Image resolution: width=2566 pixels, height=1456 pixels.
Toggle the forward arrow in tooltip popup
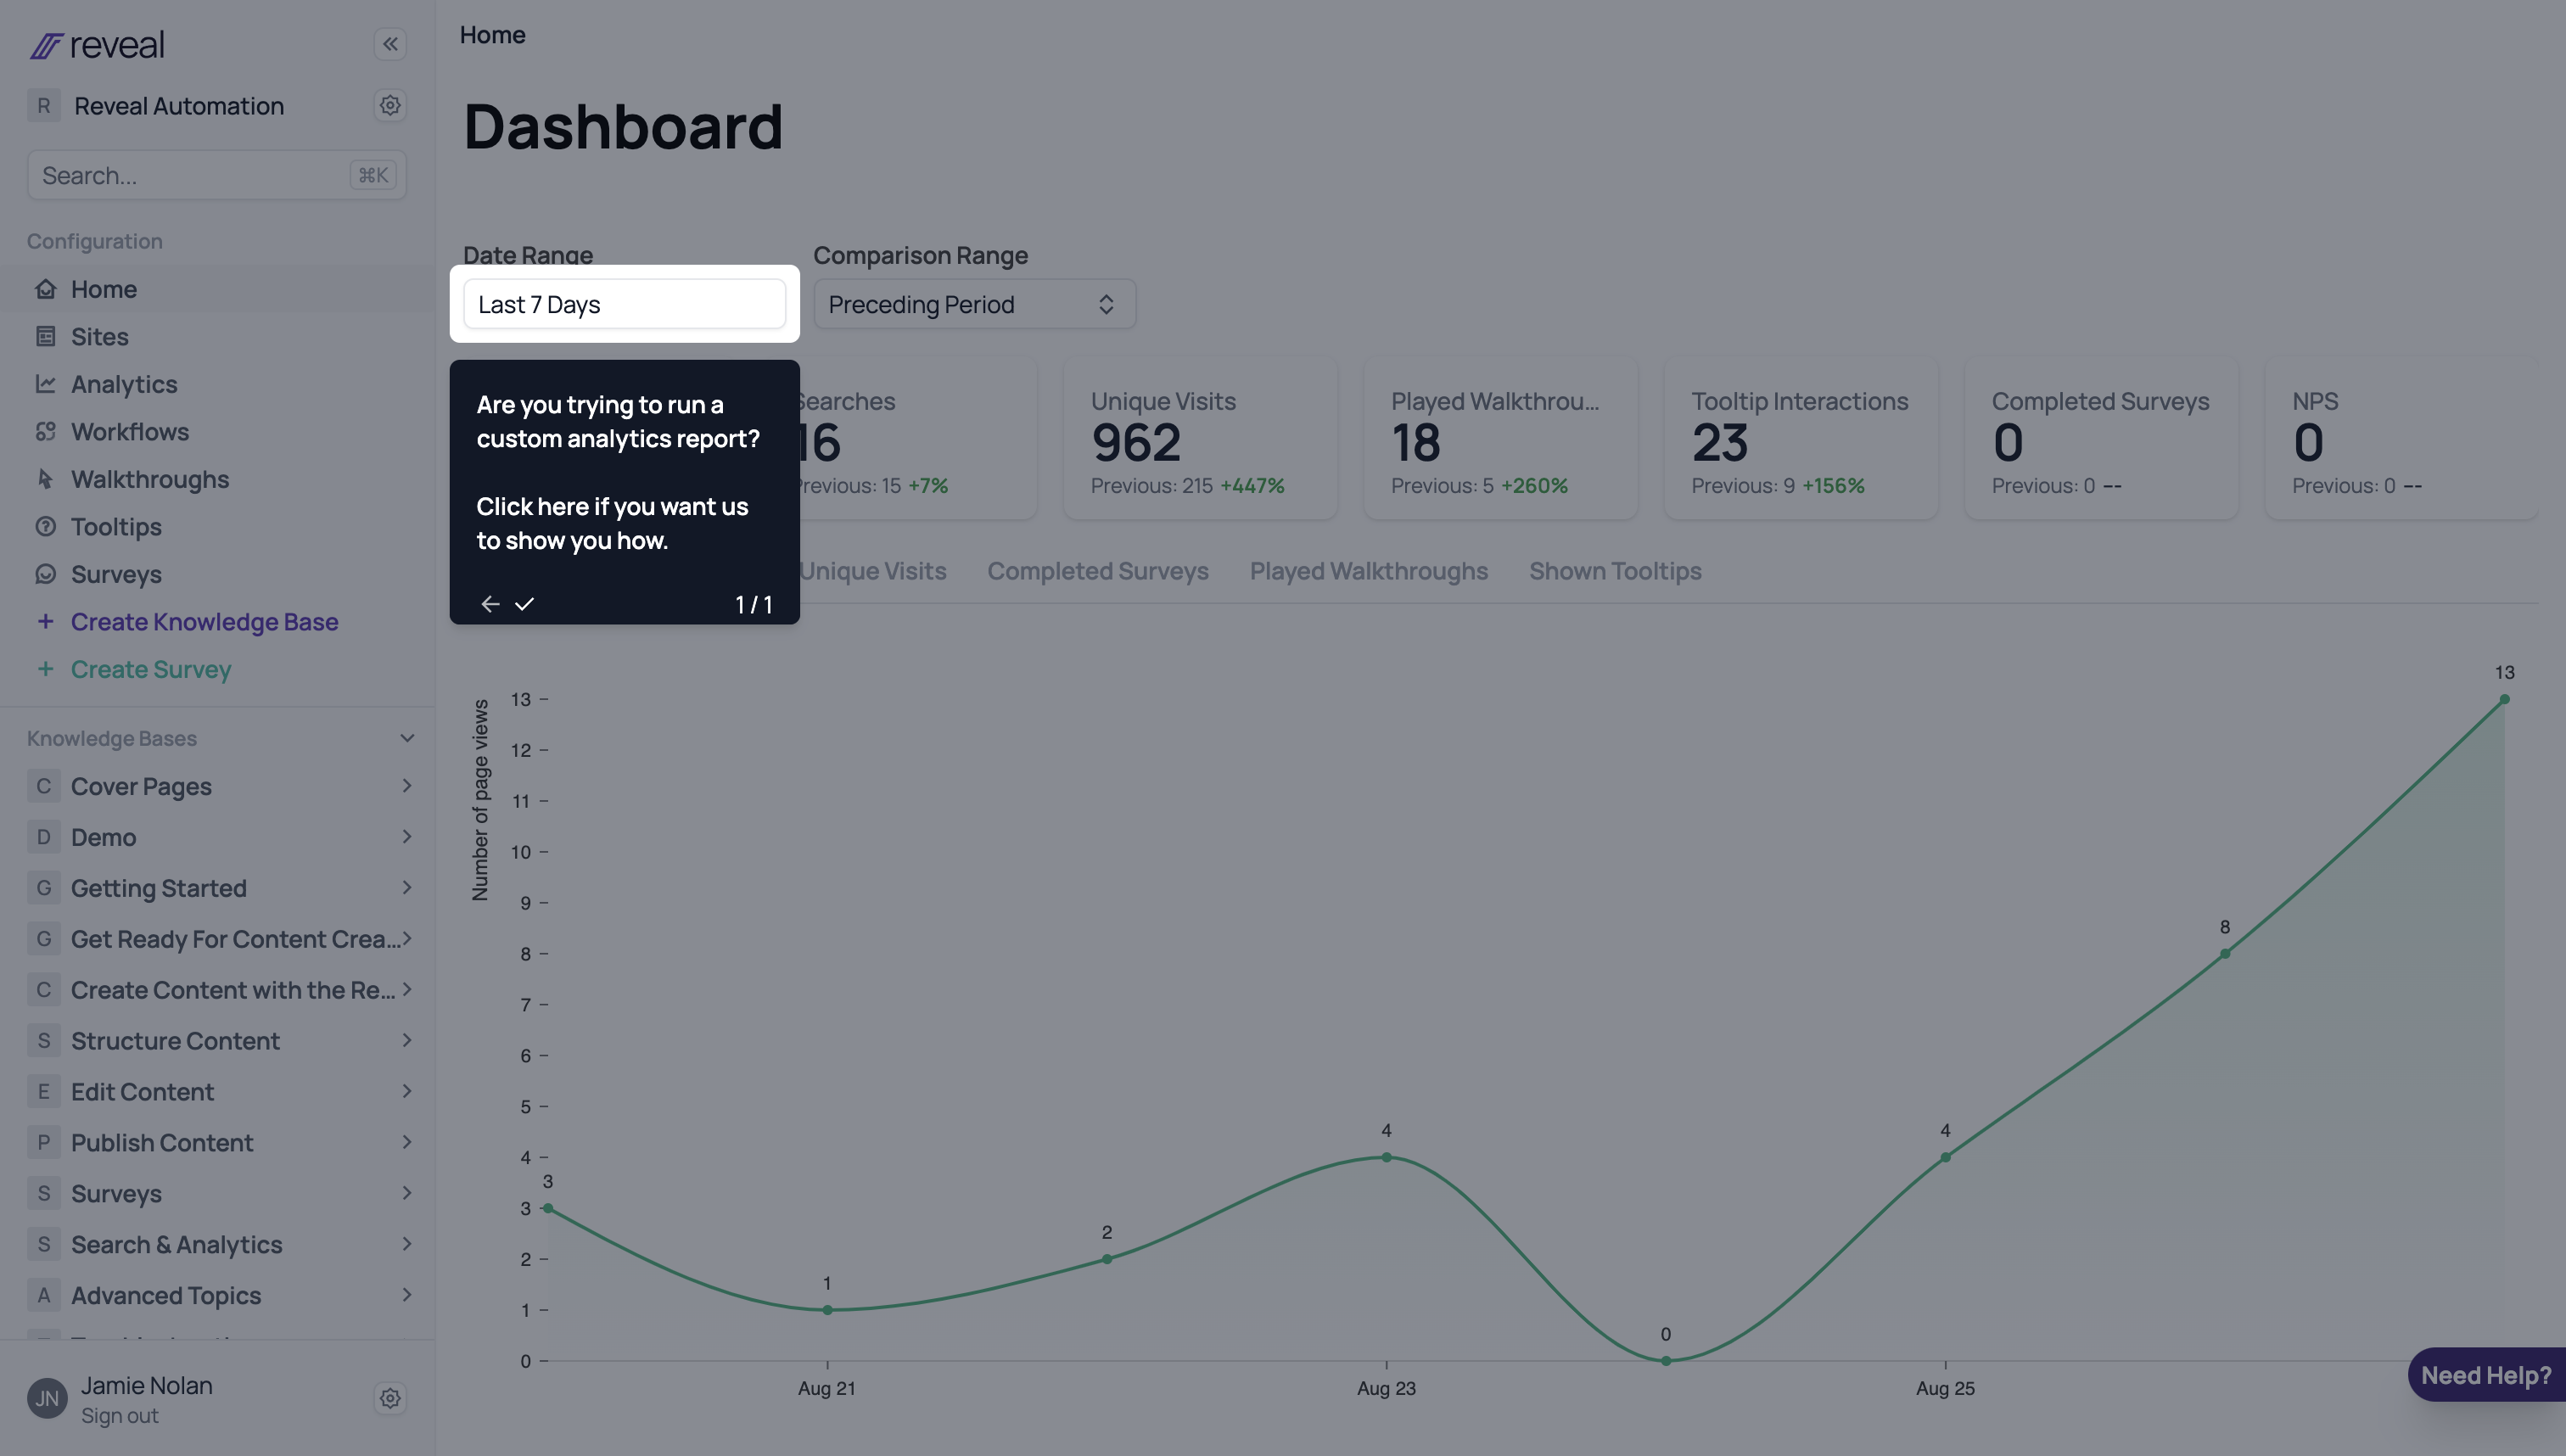[525, 601]
